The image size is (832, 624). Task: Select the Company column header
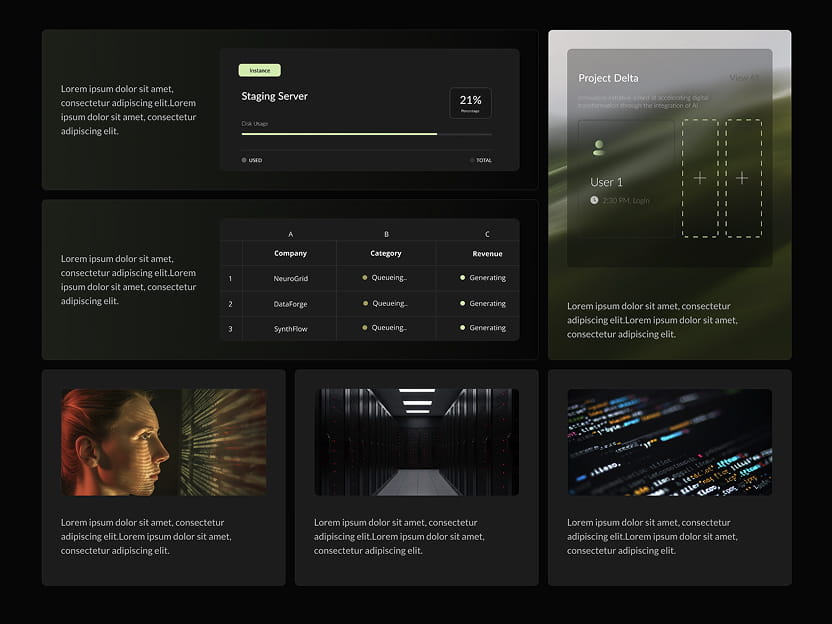tap(289, 253)
